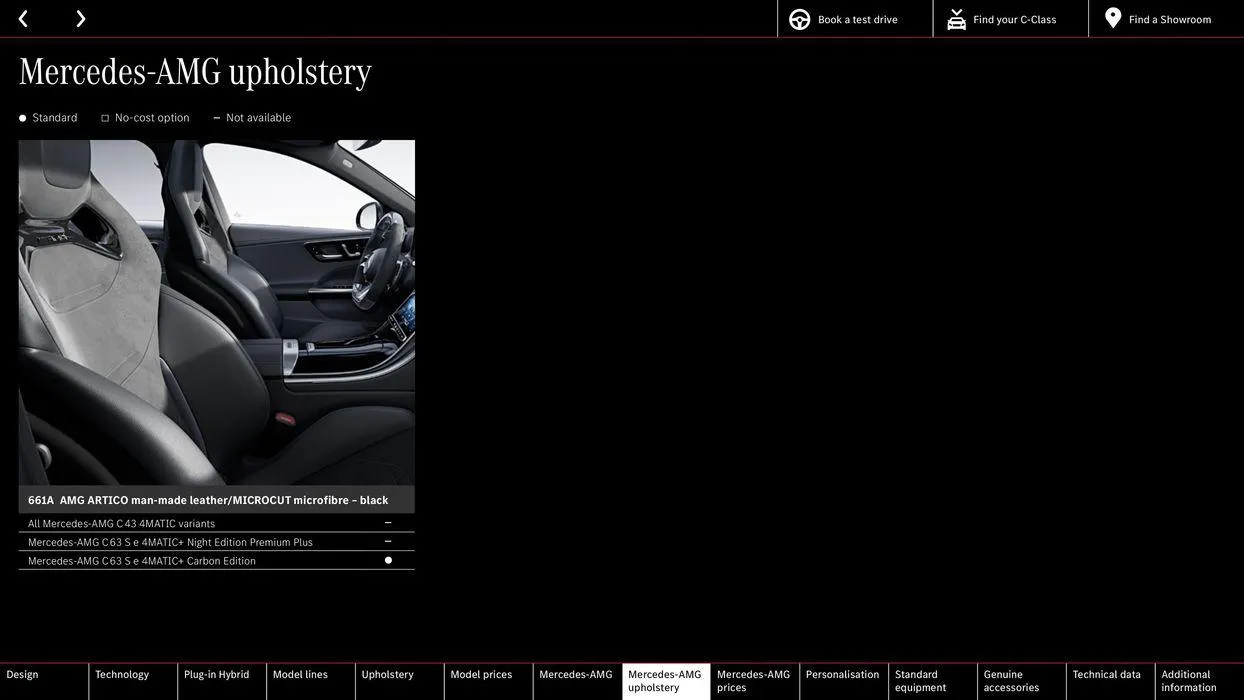Navigate to Personalisation tab
1244x700 pixels.
tap(842, 675)
